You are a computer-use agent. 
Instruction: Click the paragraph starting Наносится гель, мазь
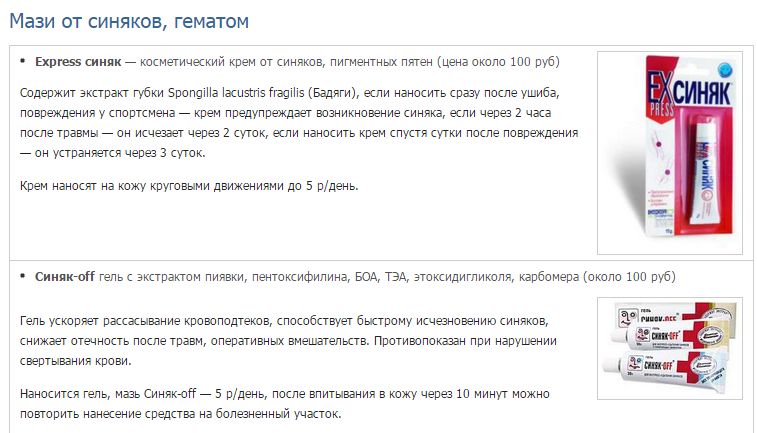(270, 402)
